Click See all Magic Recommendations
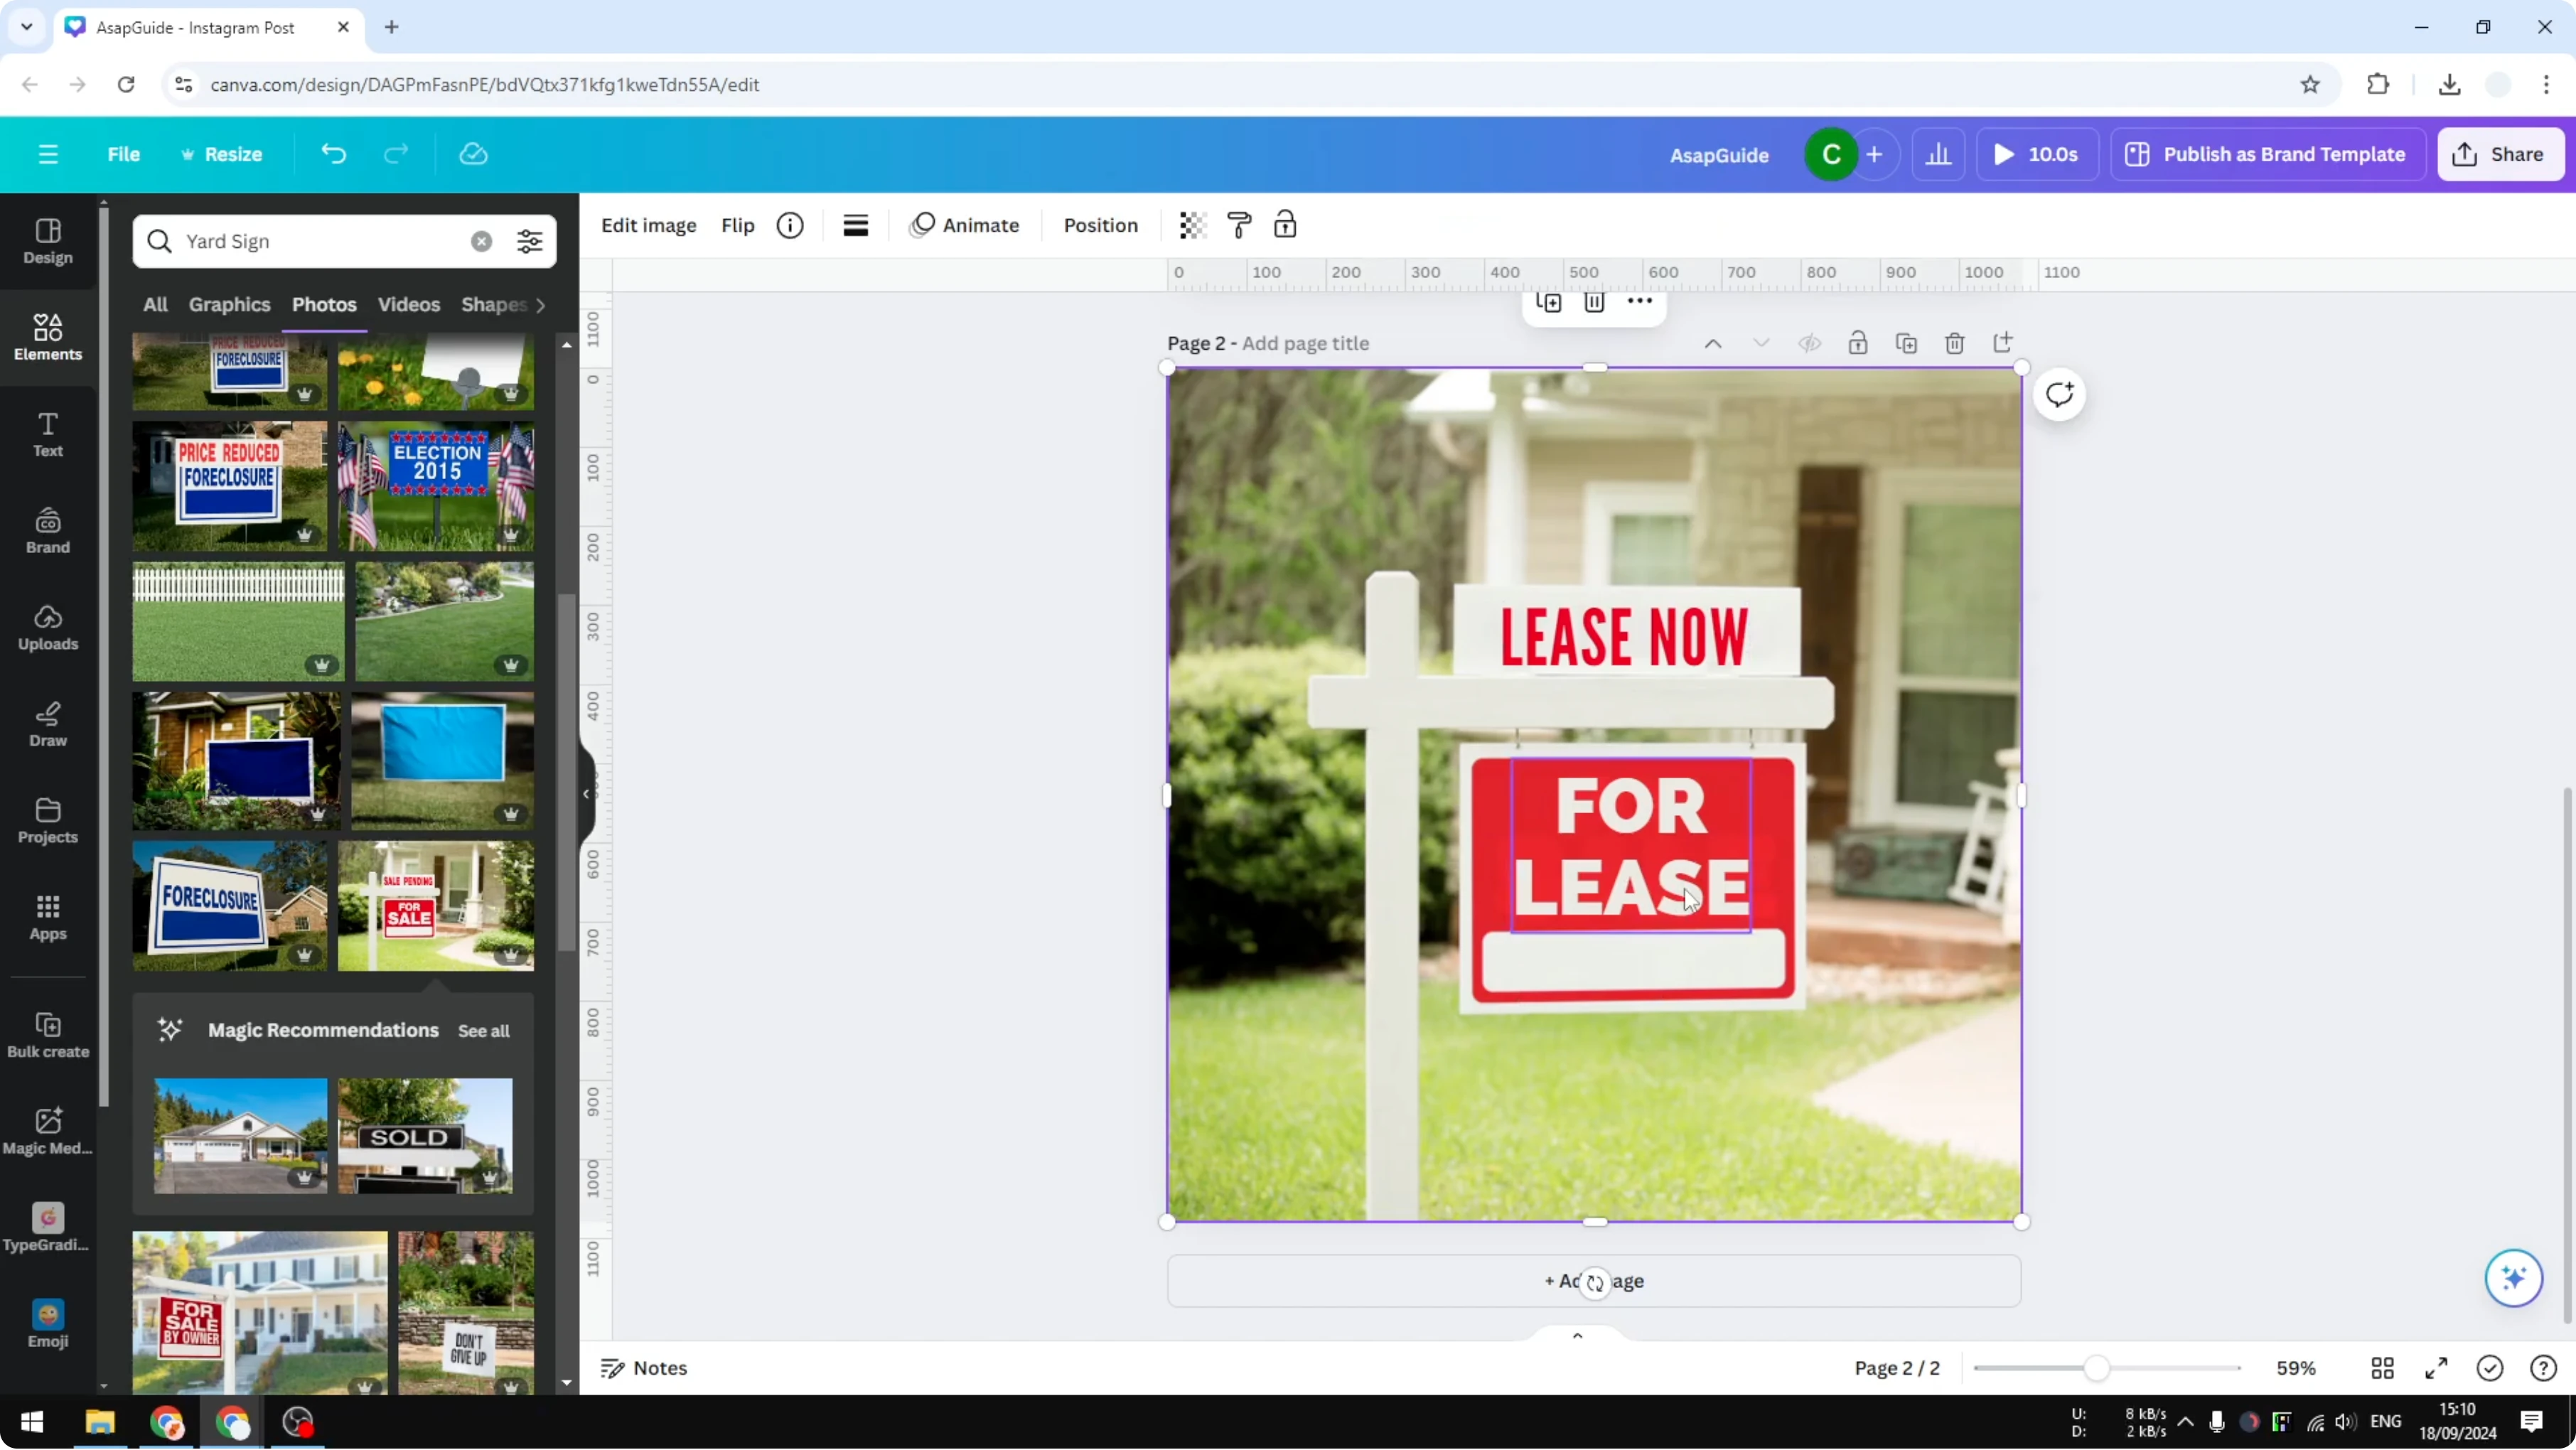Screen dimensions: 2576x1450 coord(484,1031)
